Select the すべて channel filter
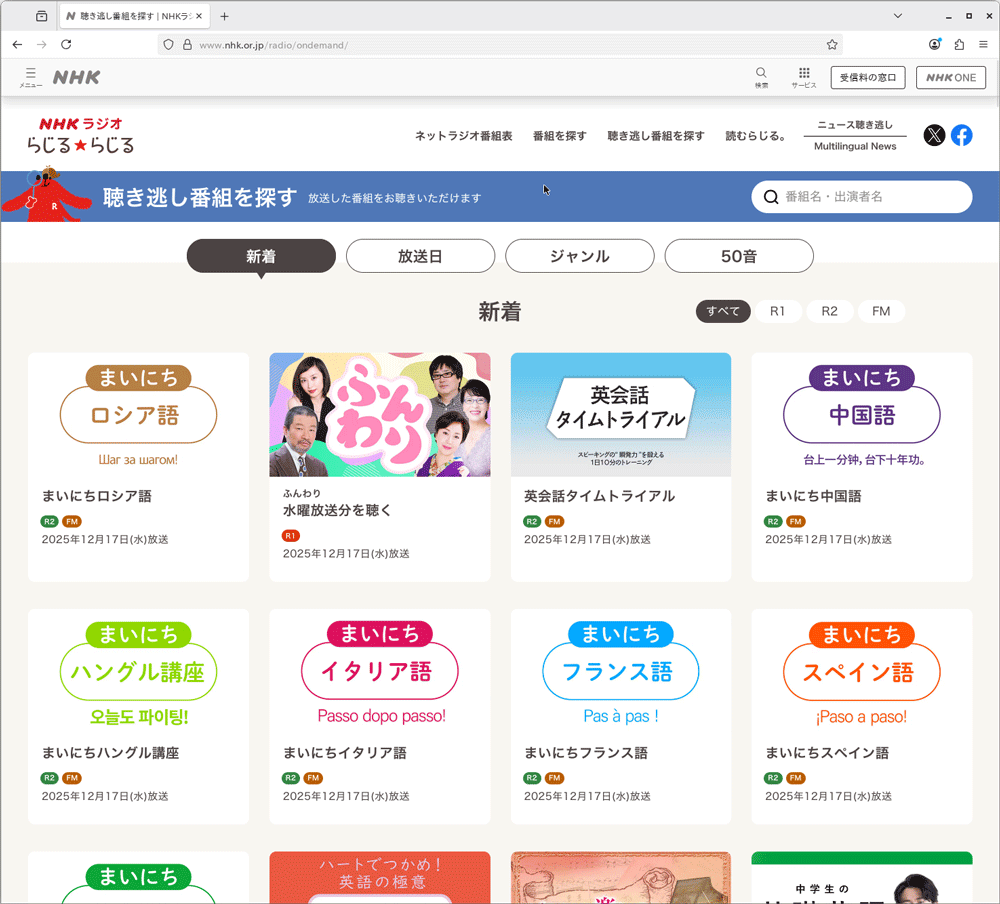 722,311
